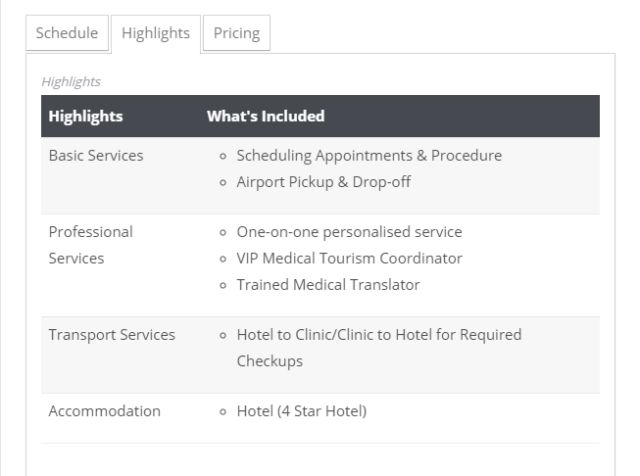
Task: Click the Highlights column header
Action: click(x=86, y=116)
